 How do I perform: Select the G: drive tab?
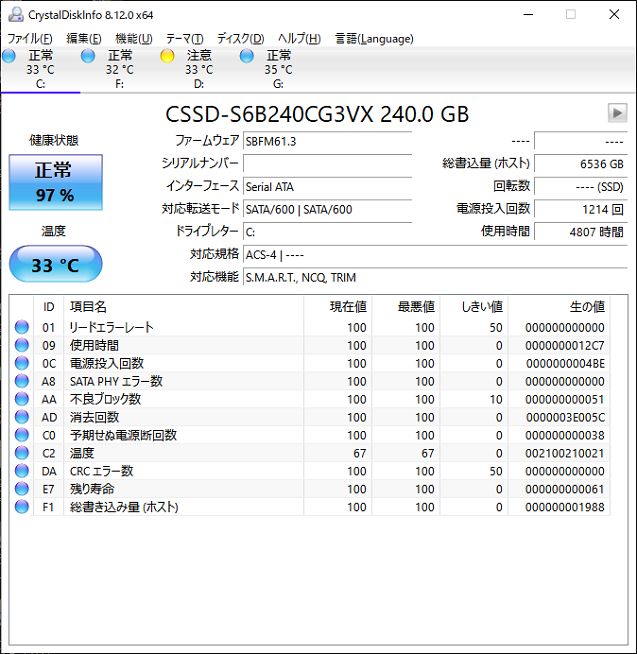coord(278,70)
